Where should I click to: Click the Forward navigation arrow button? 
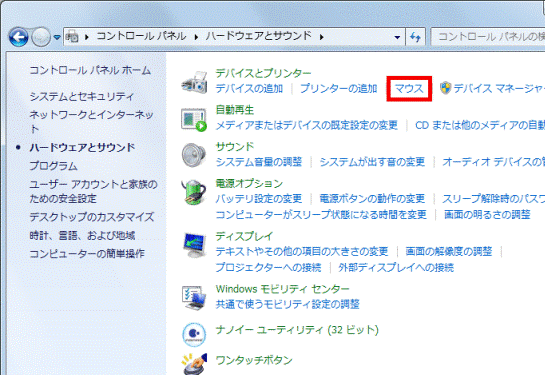[41, 37]
